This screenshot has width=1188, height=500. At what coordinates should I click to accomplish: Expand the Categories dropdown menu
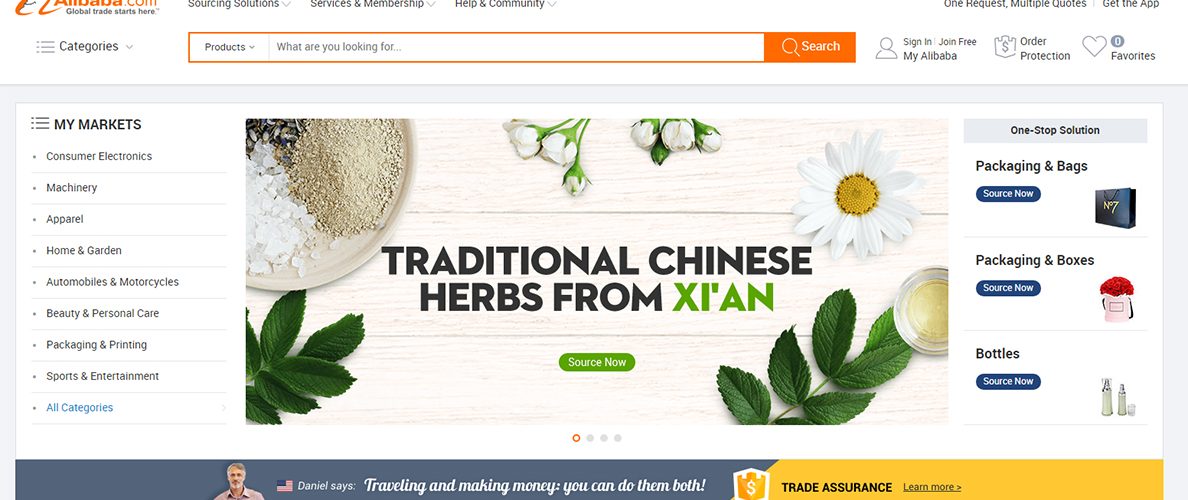[x=85, y=46]
